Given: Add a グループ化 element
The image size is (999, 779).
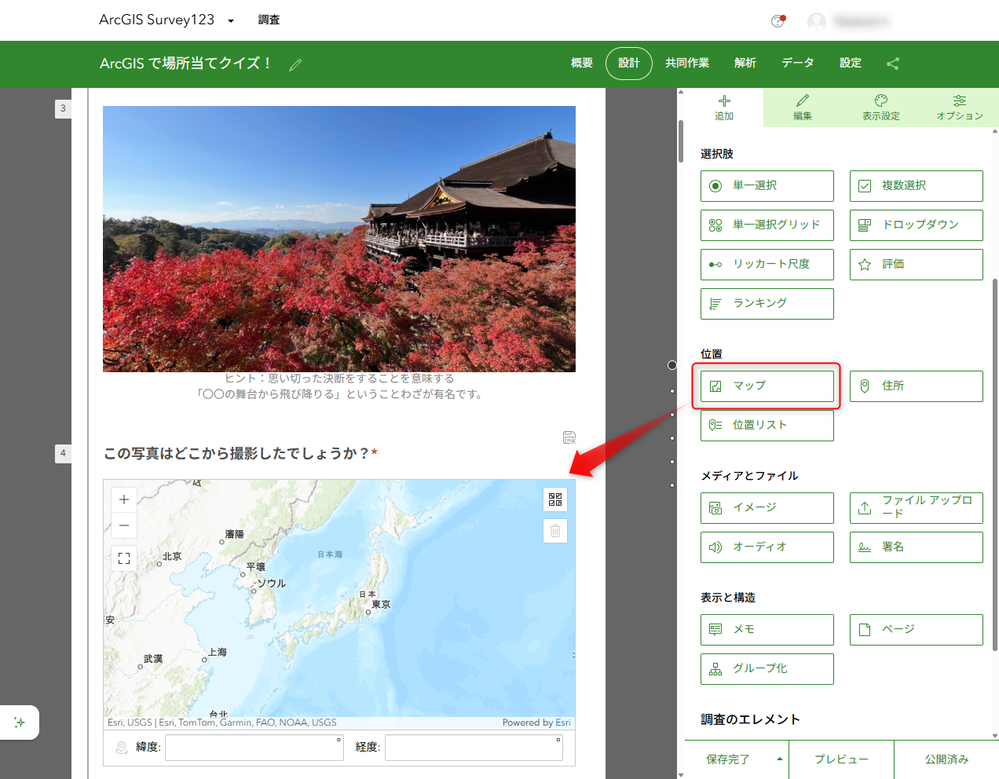Looking at the screenshot, I should (x=766, y=669).
